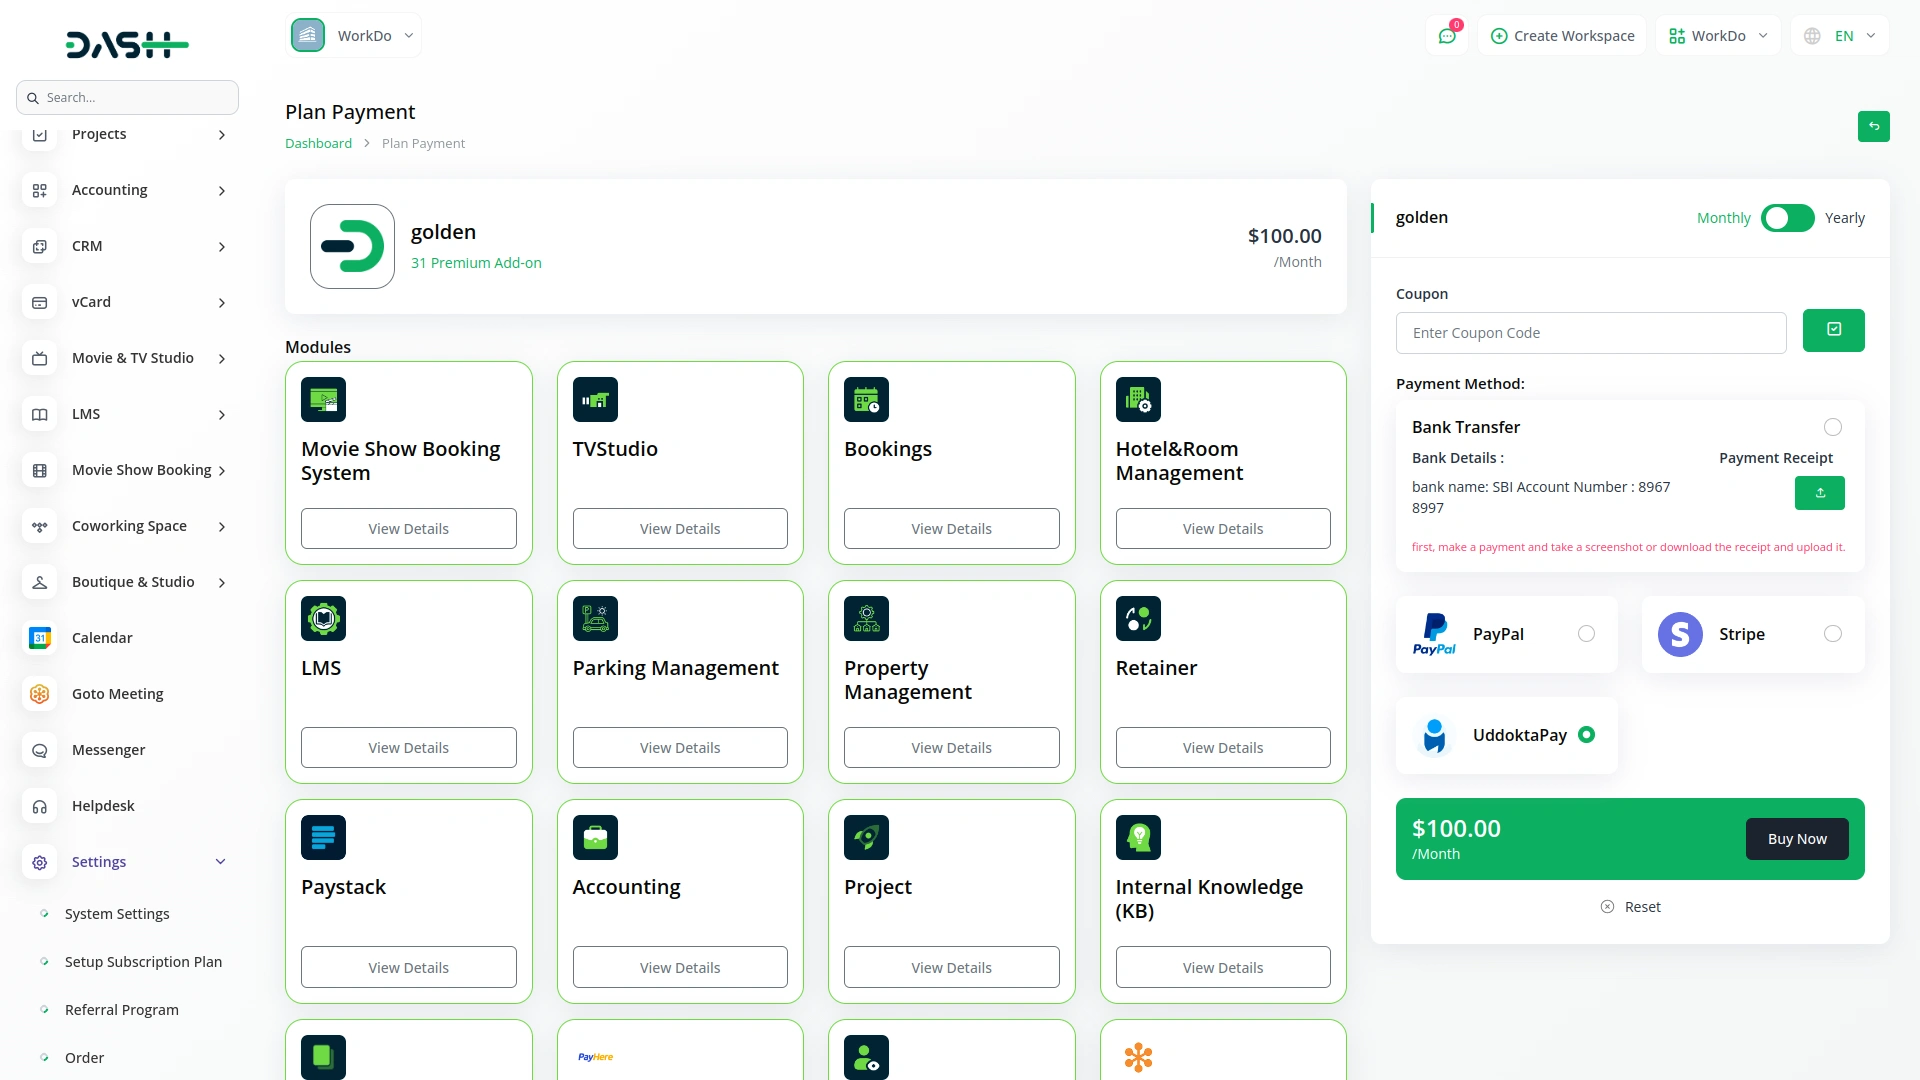Click the apply coupon check icon
The height and width of the screenshot is (1080, 1920).
pyautogui.click(x=1833, y=330)
